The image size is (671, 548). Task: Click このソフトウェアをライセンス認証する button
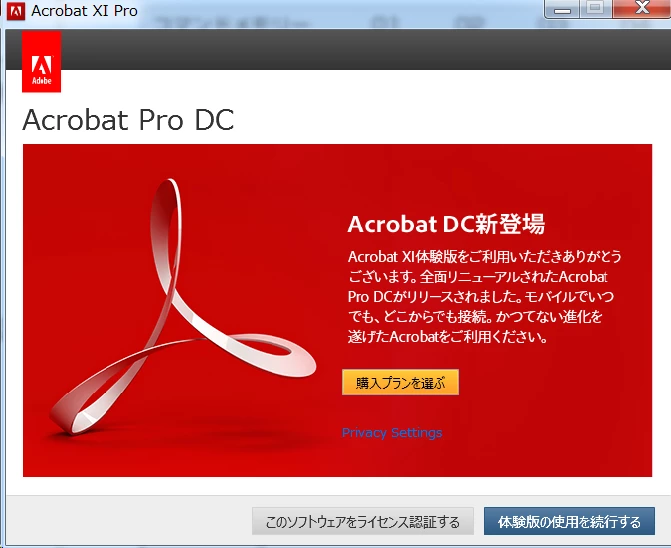[362, 521]
